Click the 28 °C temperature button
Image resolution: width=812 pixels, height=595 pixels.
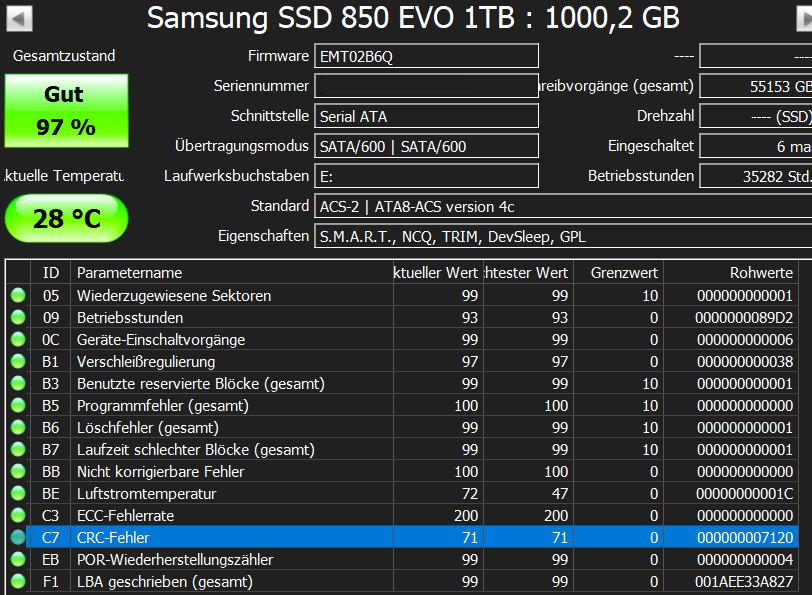click(66, 218)
